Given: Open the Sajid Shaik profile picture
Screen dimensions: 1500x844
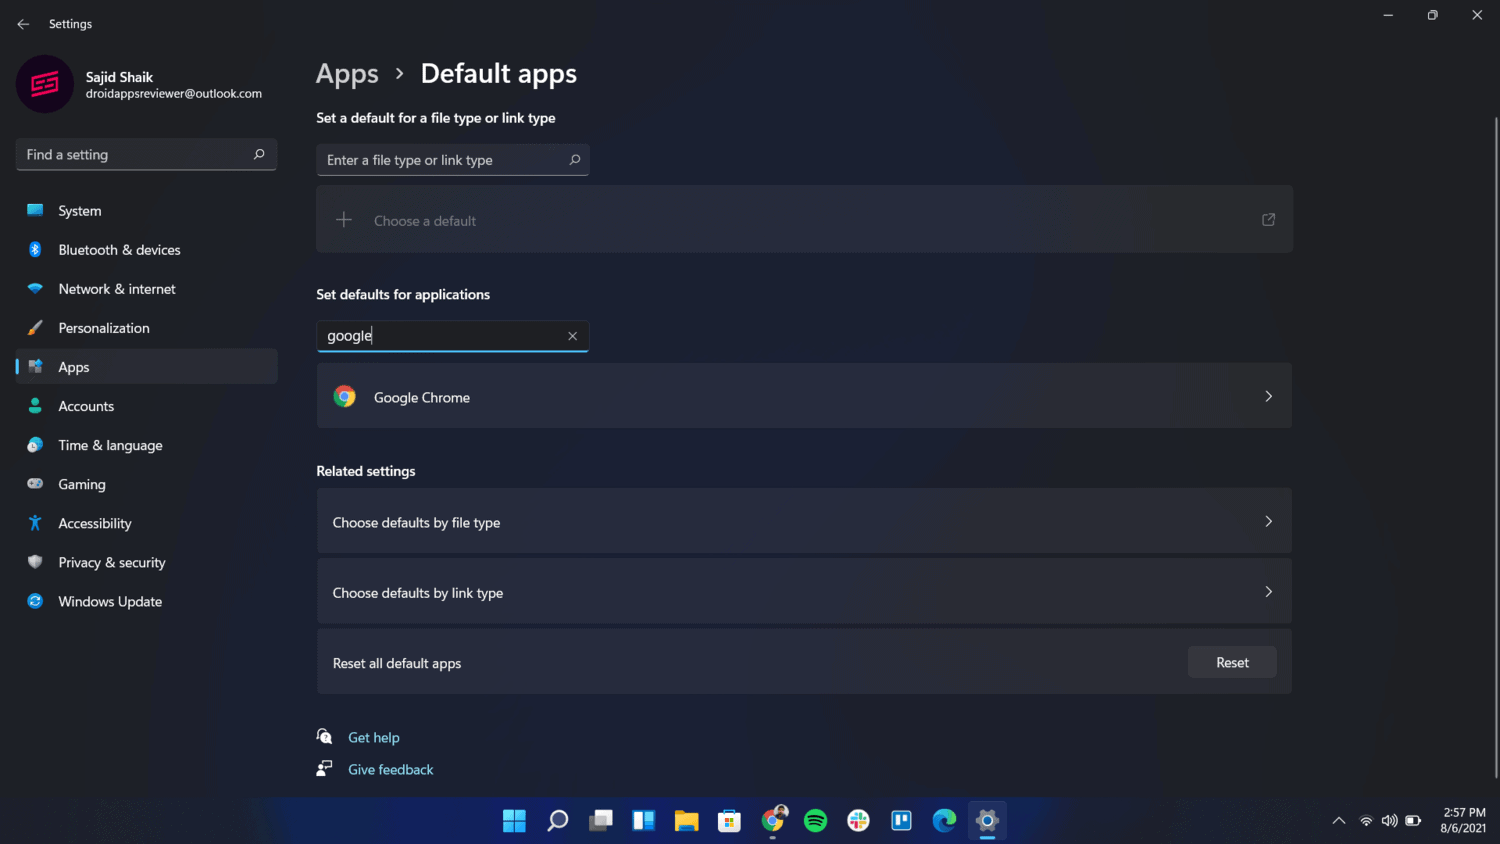Looking at the screenshot, I should click(44, 84).
